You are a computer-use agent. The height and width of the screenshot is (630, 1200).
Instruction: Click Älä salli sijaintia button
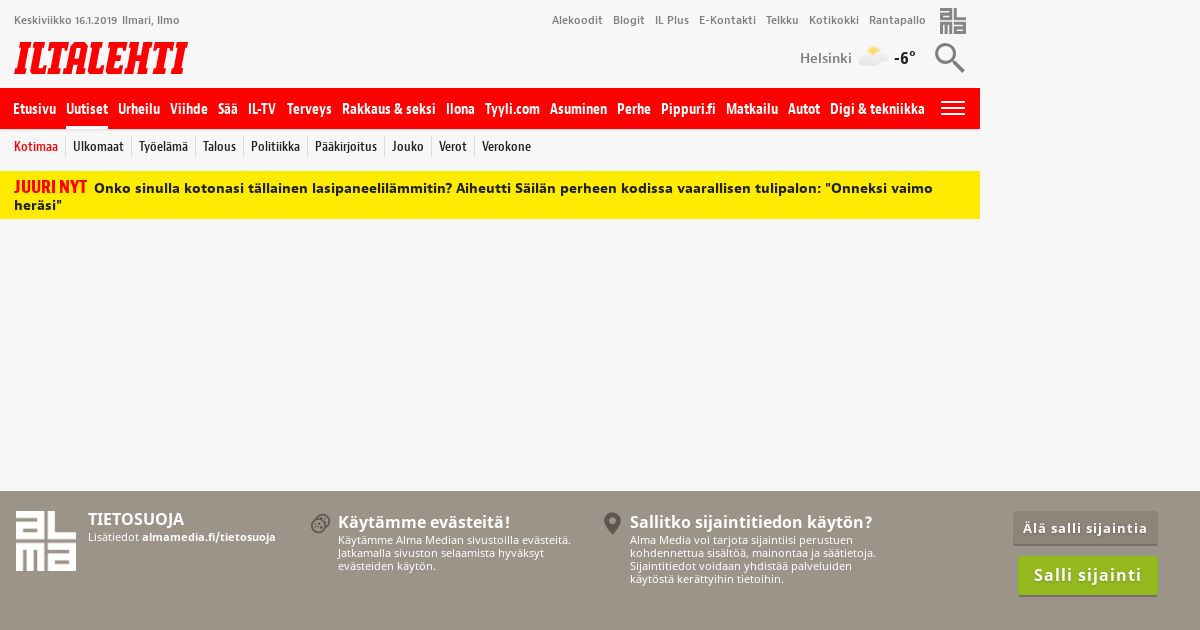click(x=1085, y=528)
